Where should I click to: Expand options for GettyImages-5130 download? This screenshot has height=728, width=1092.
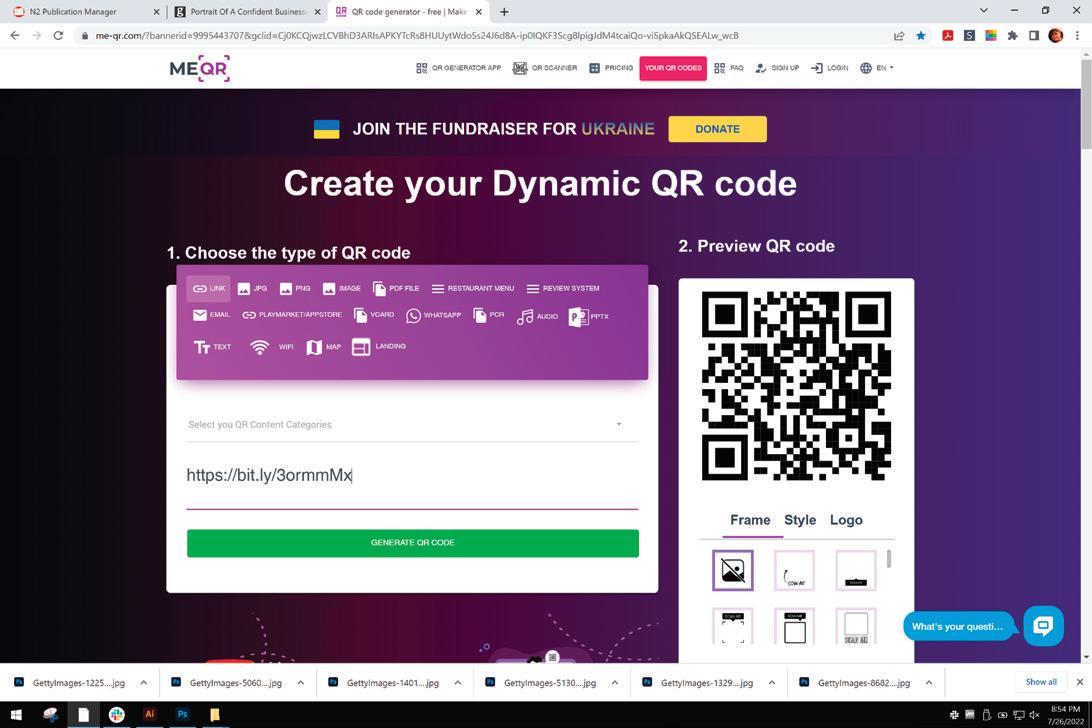[615, 683]
